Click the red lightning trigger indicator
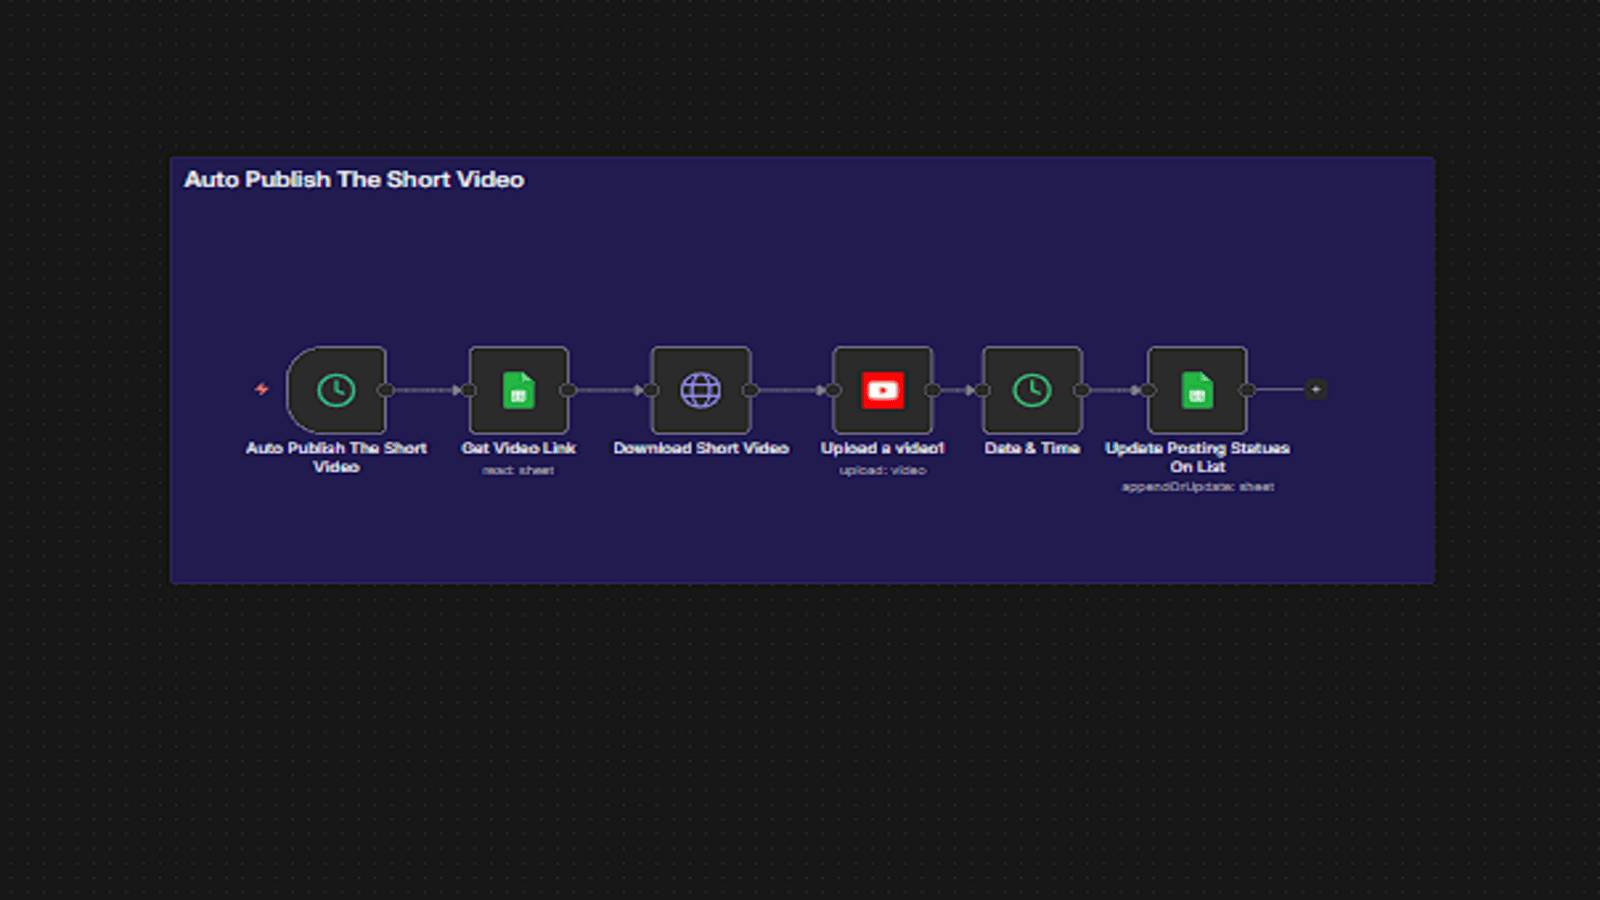 [262, 389]
